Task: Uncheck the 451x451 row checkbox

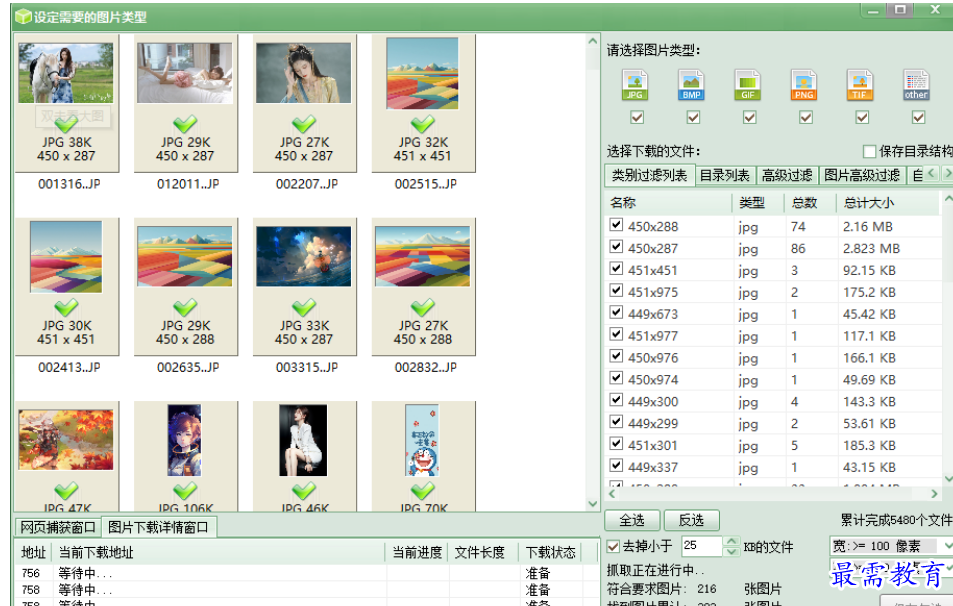Action: 616,269
